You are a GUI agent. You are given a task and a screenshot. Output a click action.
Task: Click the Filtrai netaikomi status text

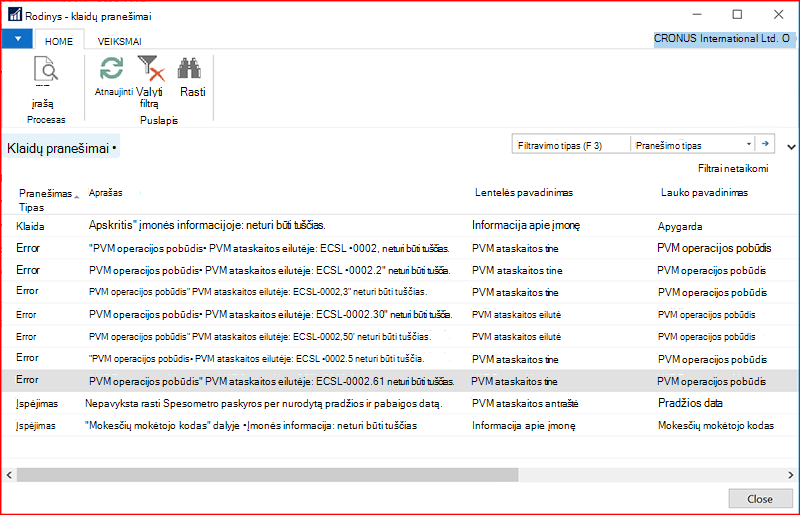733,168
